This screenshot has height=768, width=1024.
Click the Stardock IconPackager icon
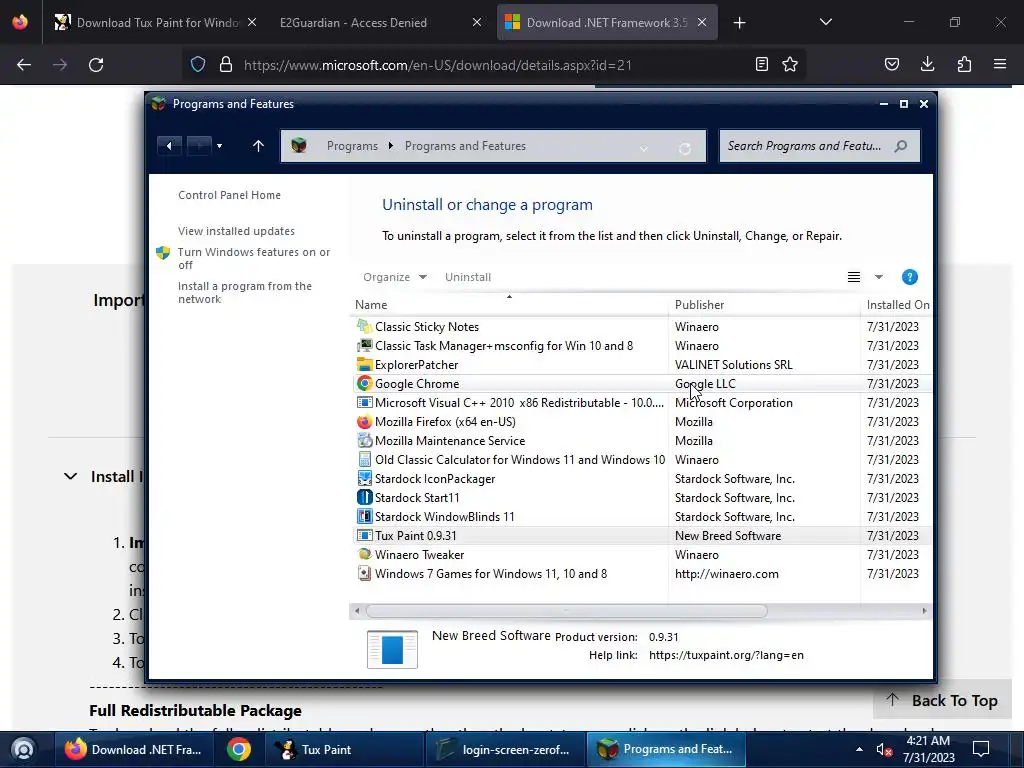[364, 479]
